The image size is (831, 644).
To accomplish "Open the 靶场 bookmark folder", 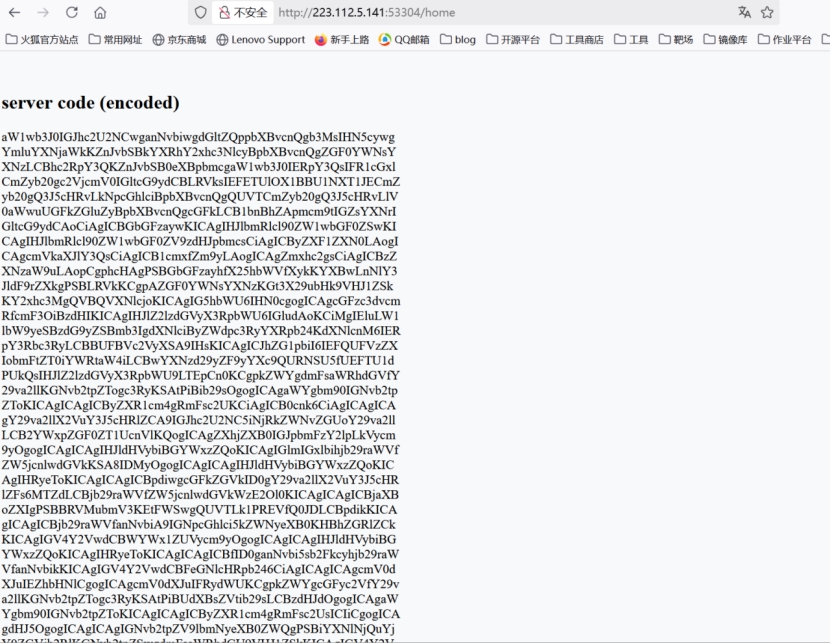I will [676, 40].
